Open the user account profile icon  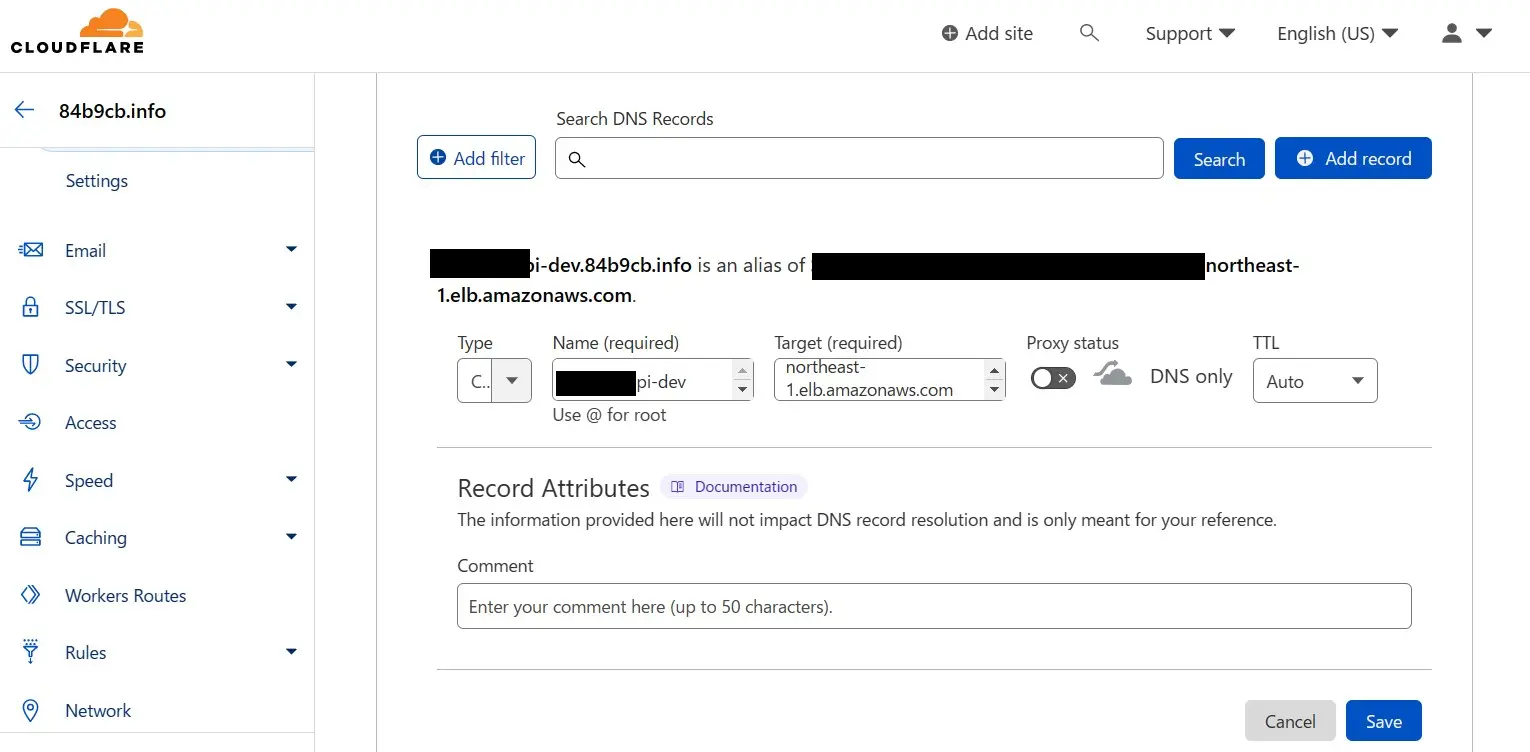click(x=1465, y=33)
